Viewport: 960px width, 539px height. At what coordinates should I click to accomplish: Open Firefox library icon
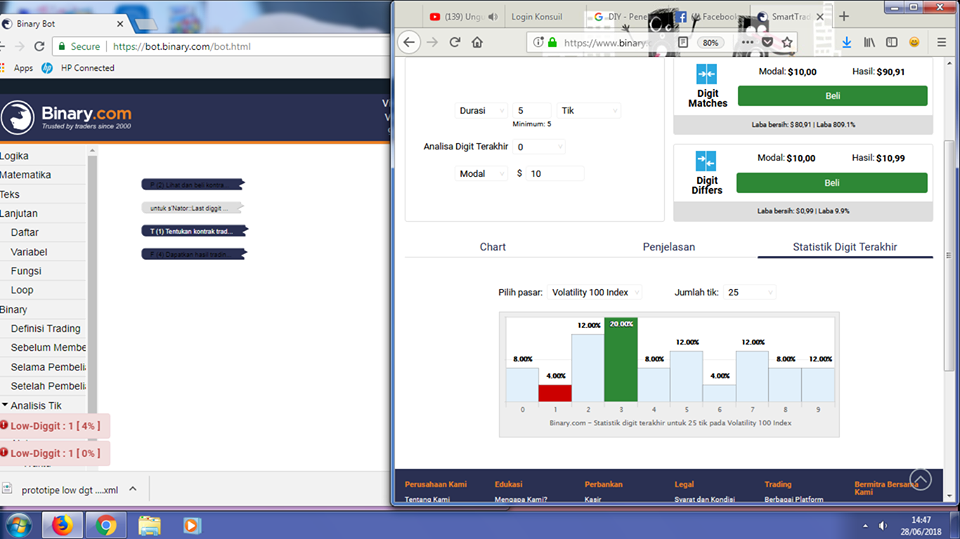[869, 42]
